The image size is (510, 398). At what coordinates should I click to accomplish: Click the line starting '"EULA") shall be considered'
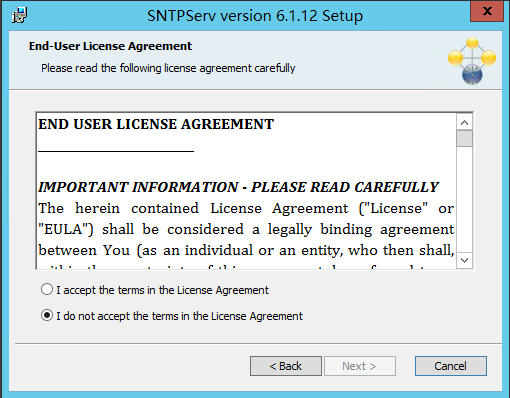(x=246, y=230)
